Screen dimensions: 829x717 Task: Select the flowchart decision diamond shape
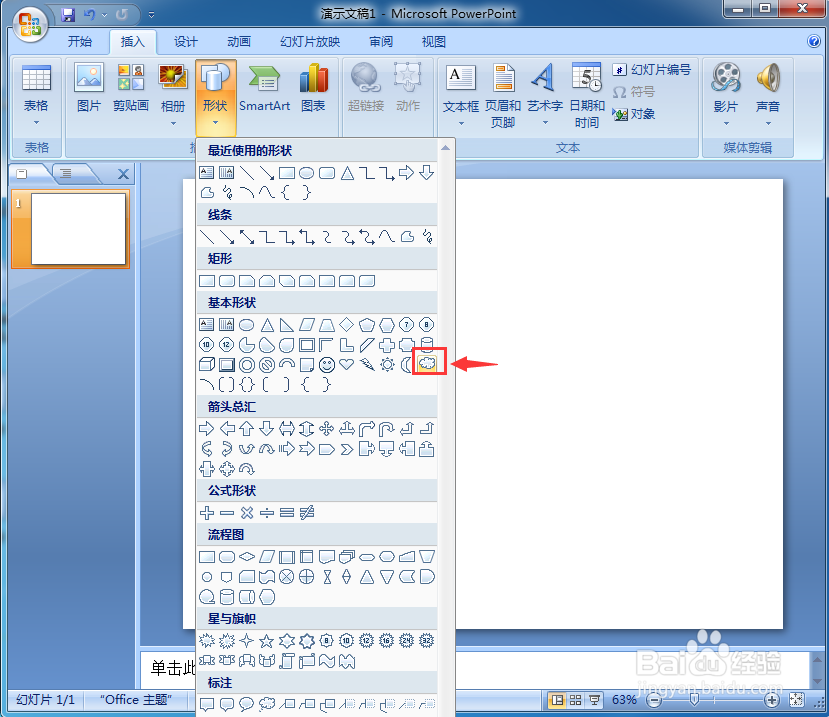click(x=247, y=556)
